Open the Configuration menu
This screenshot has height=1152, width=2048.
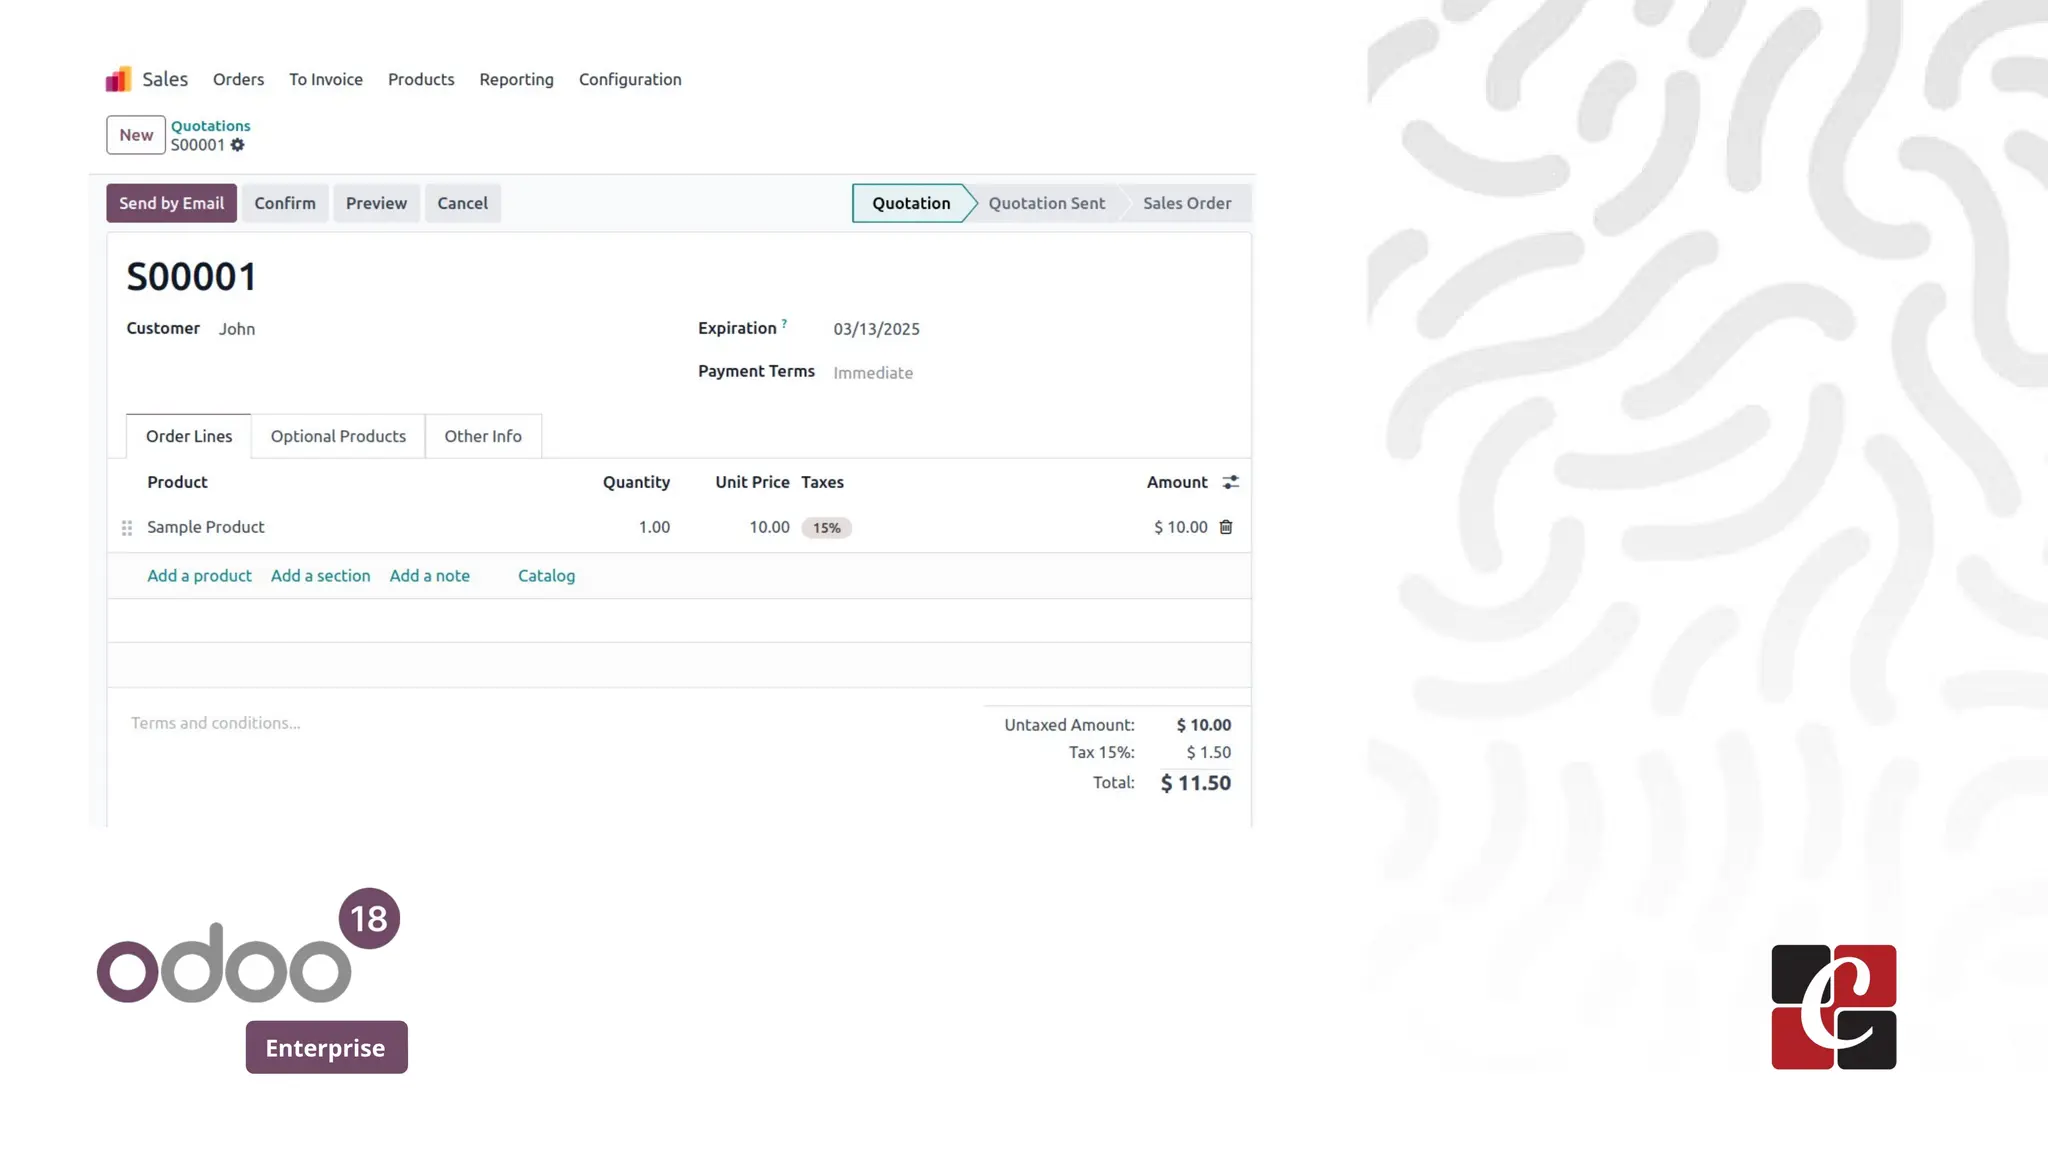[x=630, y=79]
